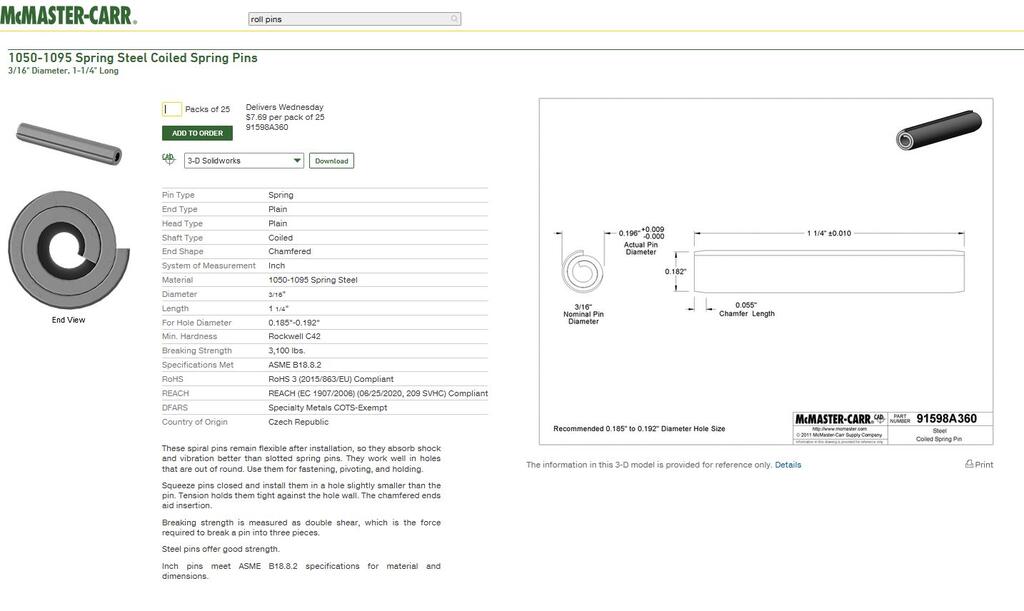The width and height of the screenshot is (1024, 611).
Task: Click the Actual Pin Diameter label
Action: tap(641, 248)
